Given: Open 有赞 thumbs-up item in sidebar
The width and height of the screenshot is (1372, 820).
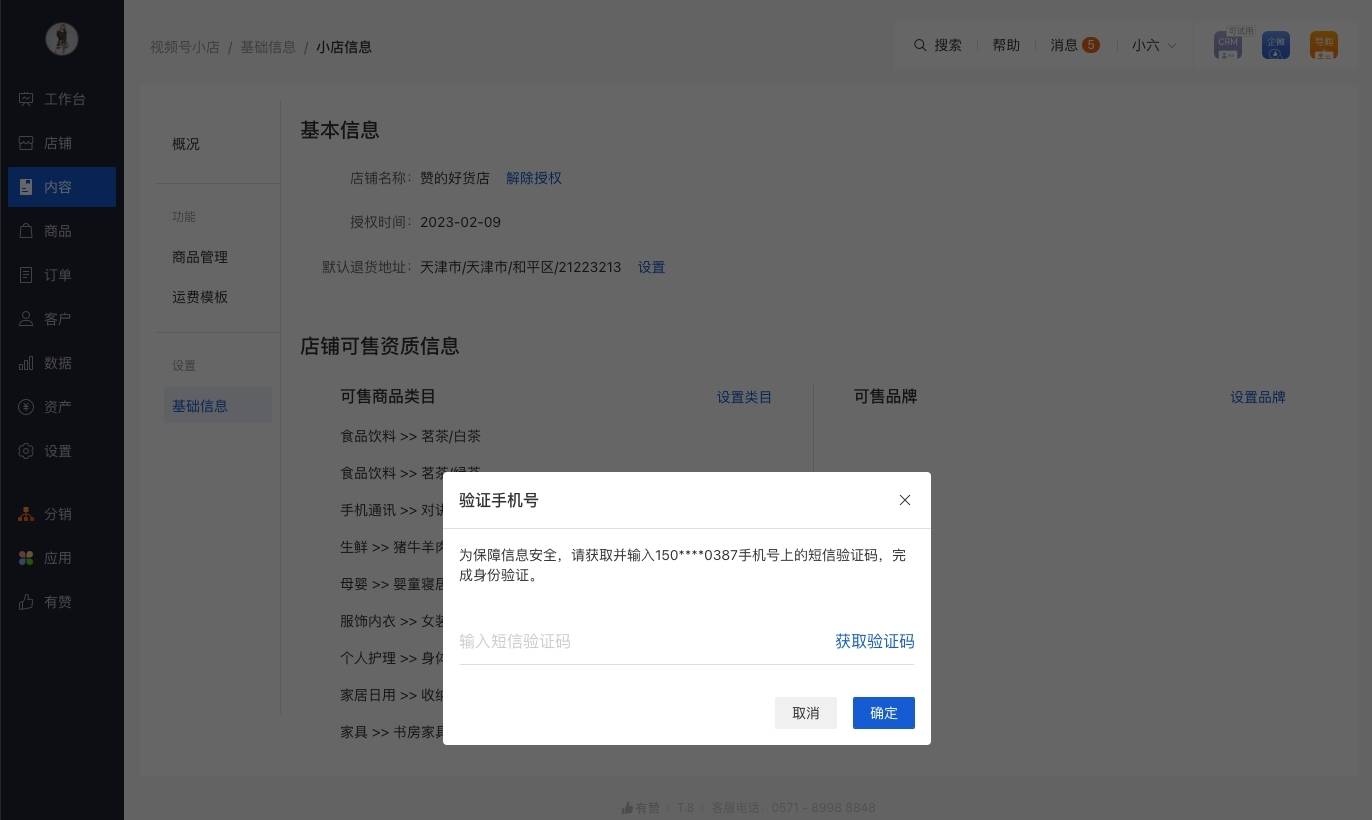Looking at the screenshot, I should pos(62,602).
